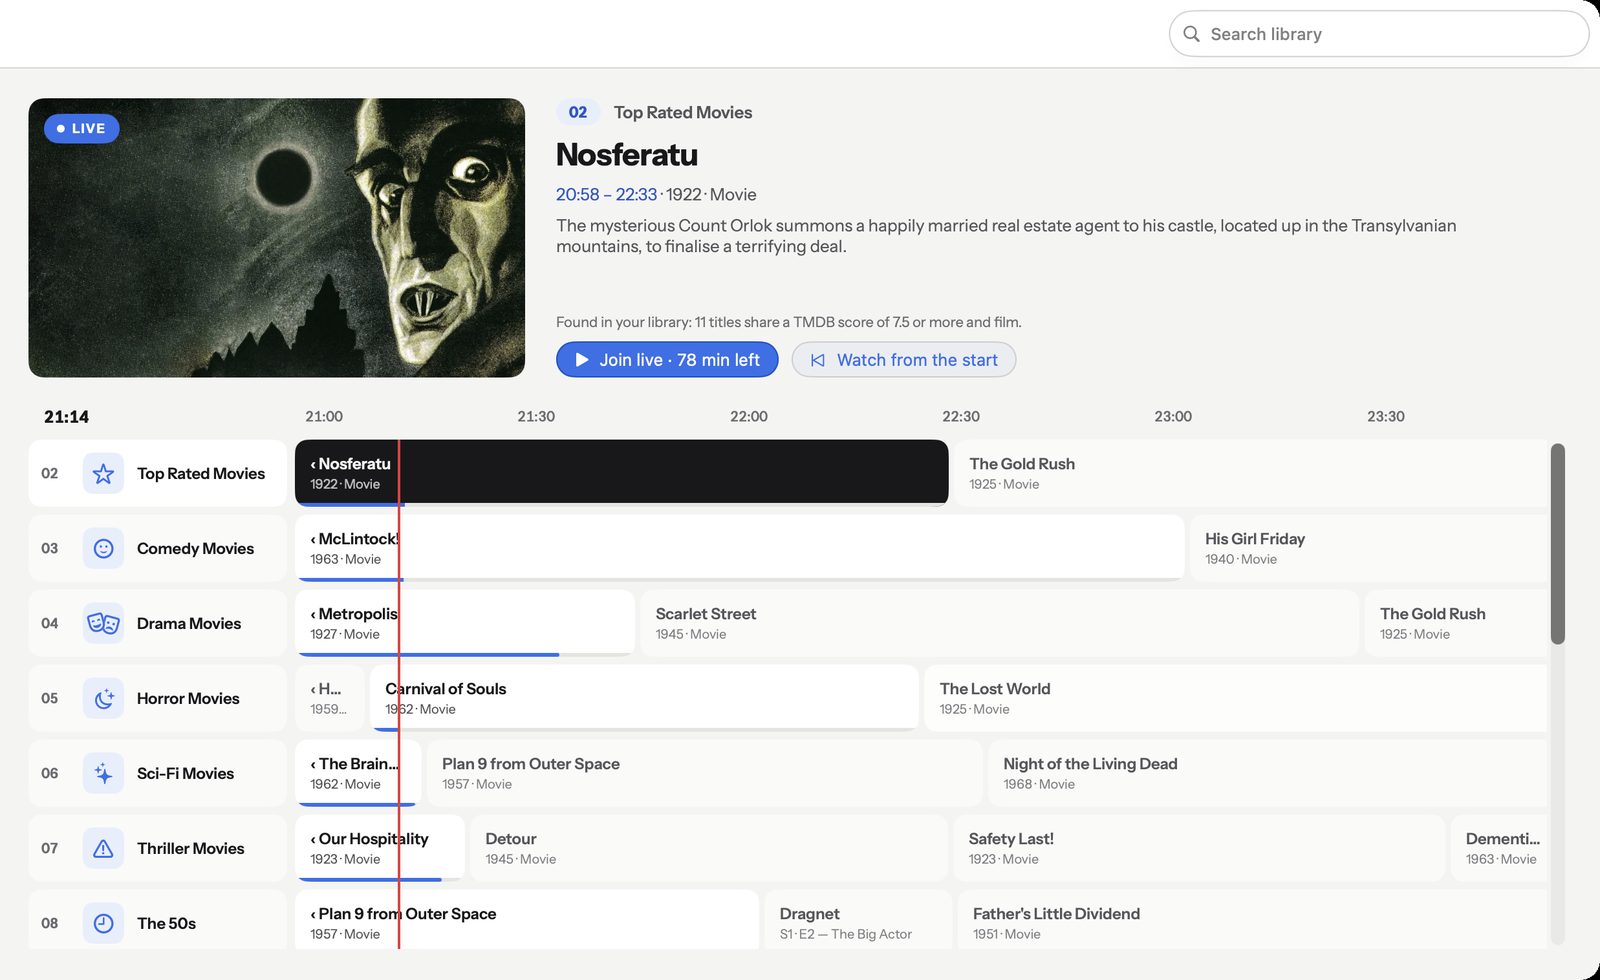Click the moon icon for Horror Movies
Screen dimensions: 1600x980
point(103,698)
